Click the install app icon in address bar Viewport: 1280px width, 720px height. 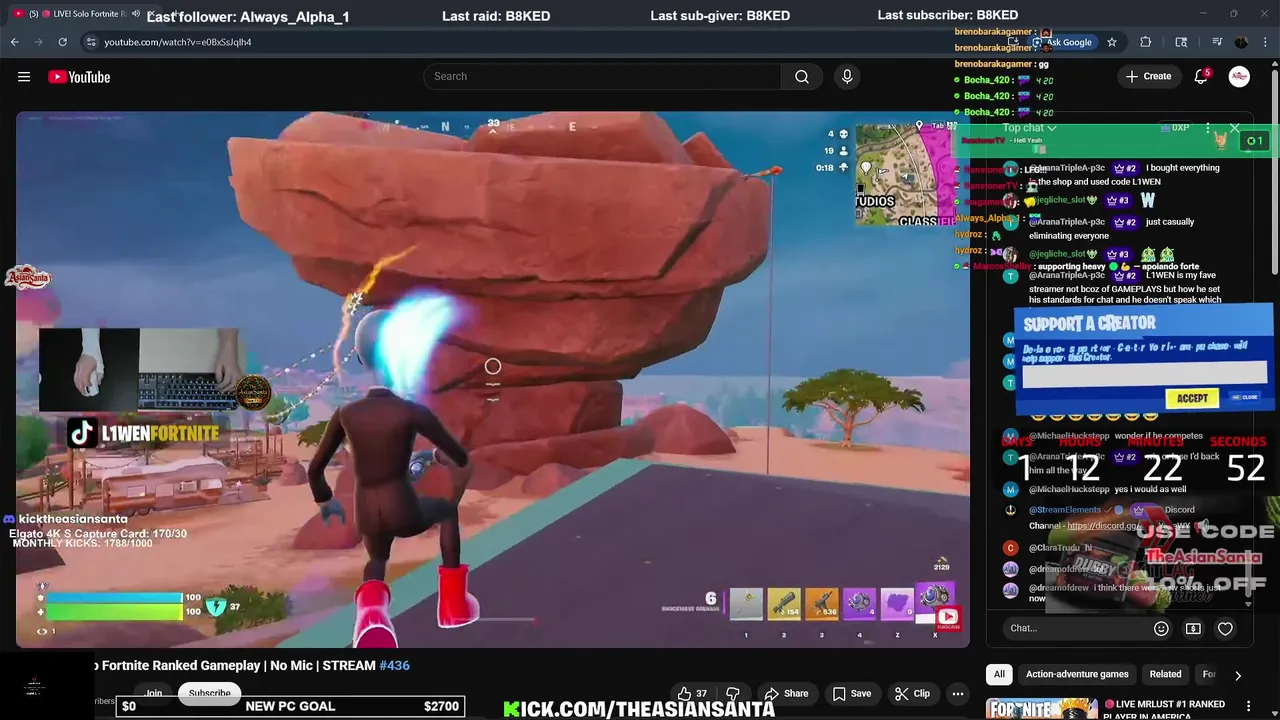tap(1013, 42)
